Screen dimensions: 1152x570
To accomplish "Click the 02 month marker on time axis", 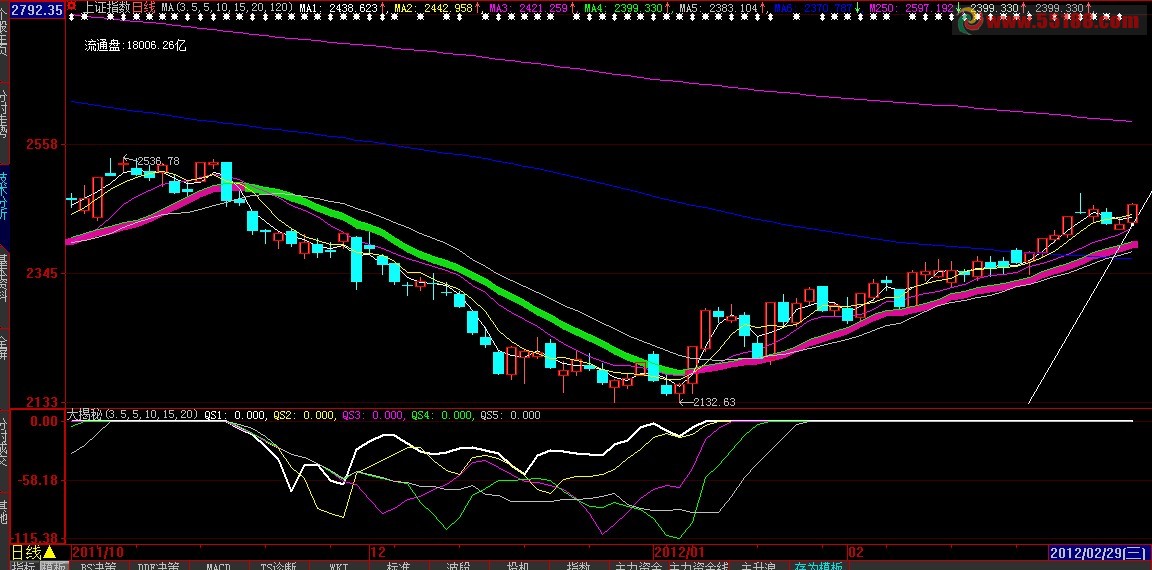I will click(x=854, y=552).
